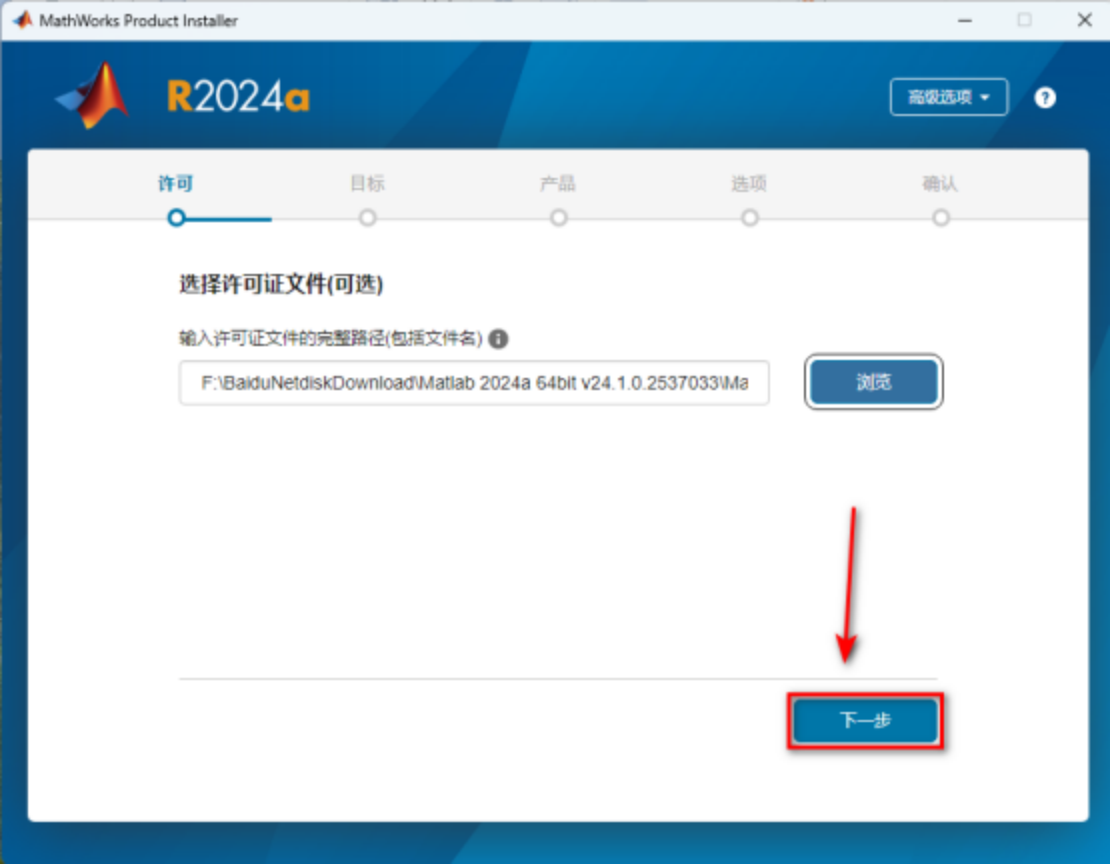Click the license file path input field
The image size is (1110, 864).
474,383
